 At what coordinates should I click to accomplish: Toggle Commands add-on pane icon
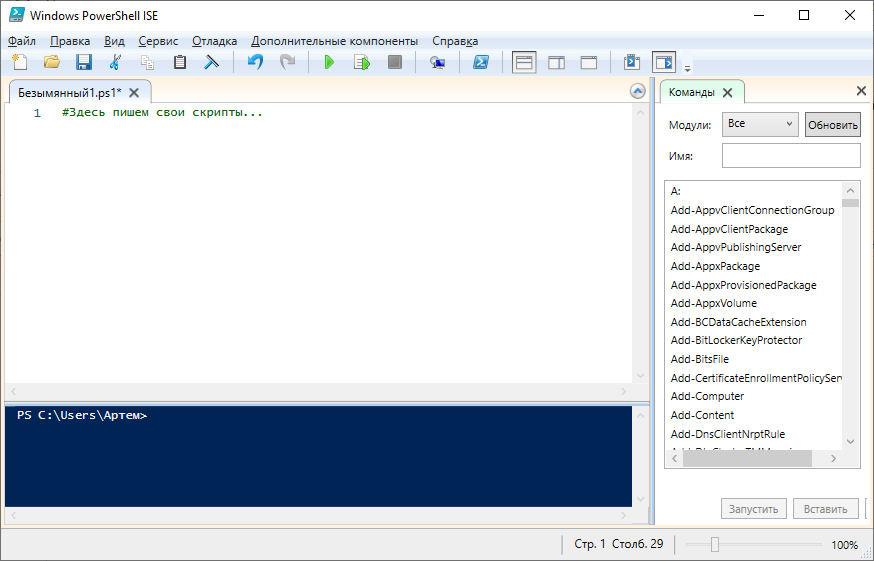tap(664, 62)
